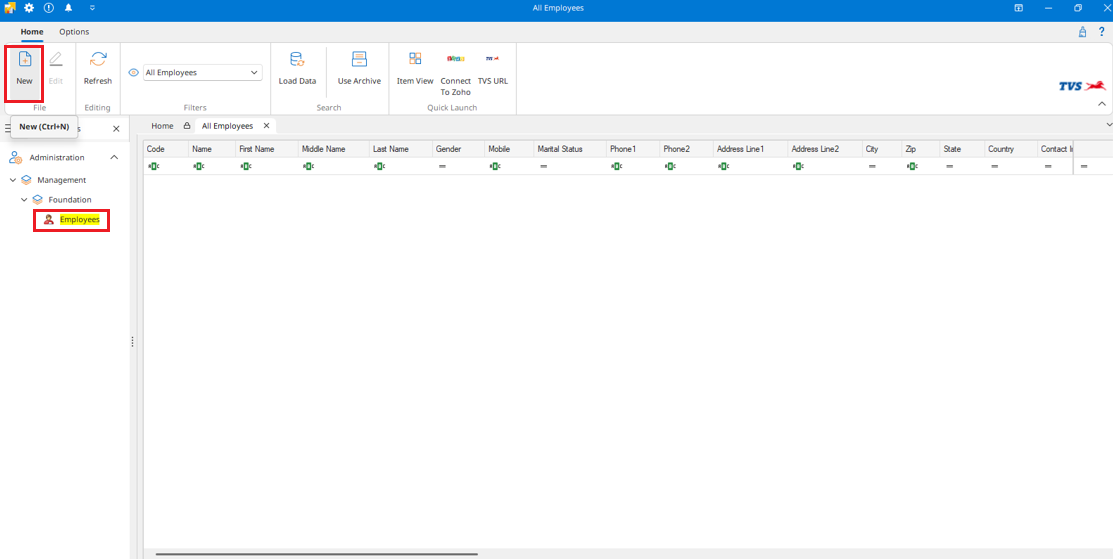Select Employees in the navigation tree
Viewport: 1113px width, 559px height.
[x=79, y=219]
